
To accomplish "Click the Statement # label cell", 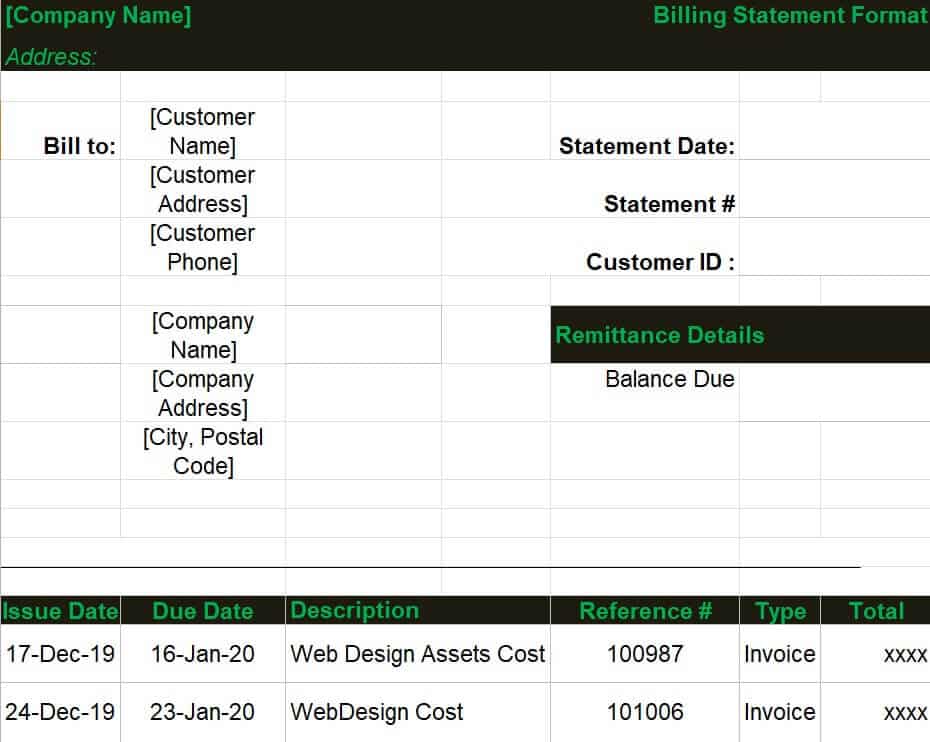I will [x=669, y=204].
